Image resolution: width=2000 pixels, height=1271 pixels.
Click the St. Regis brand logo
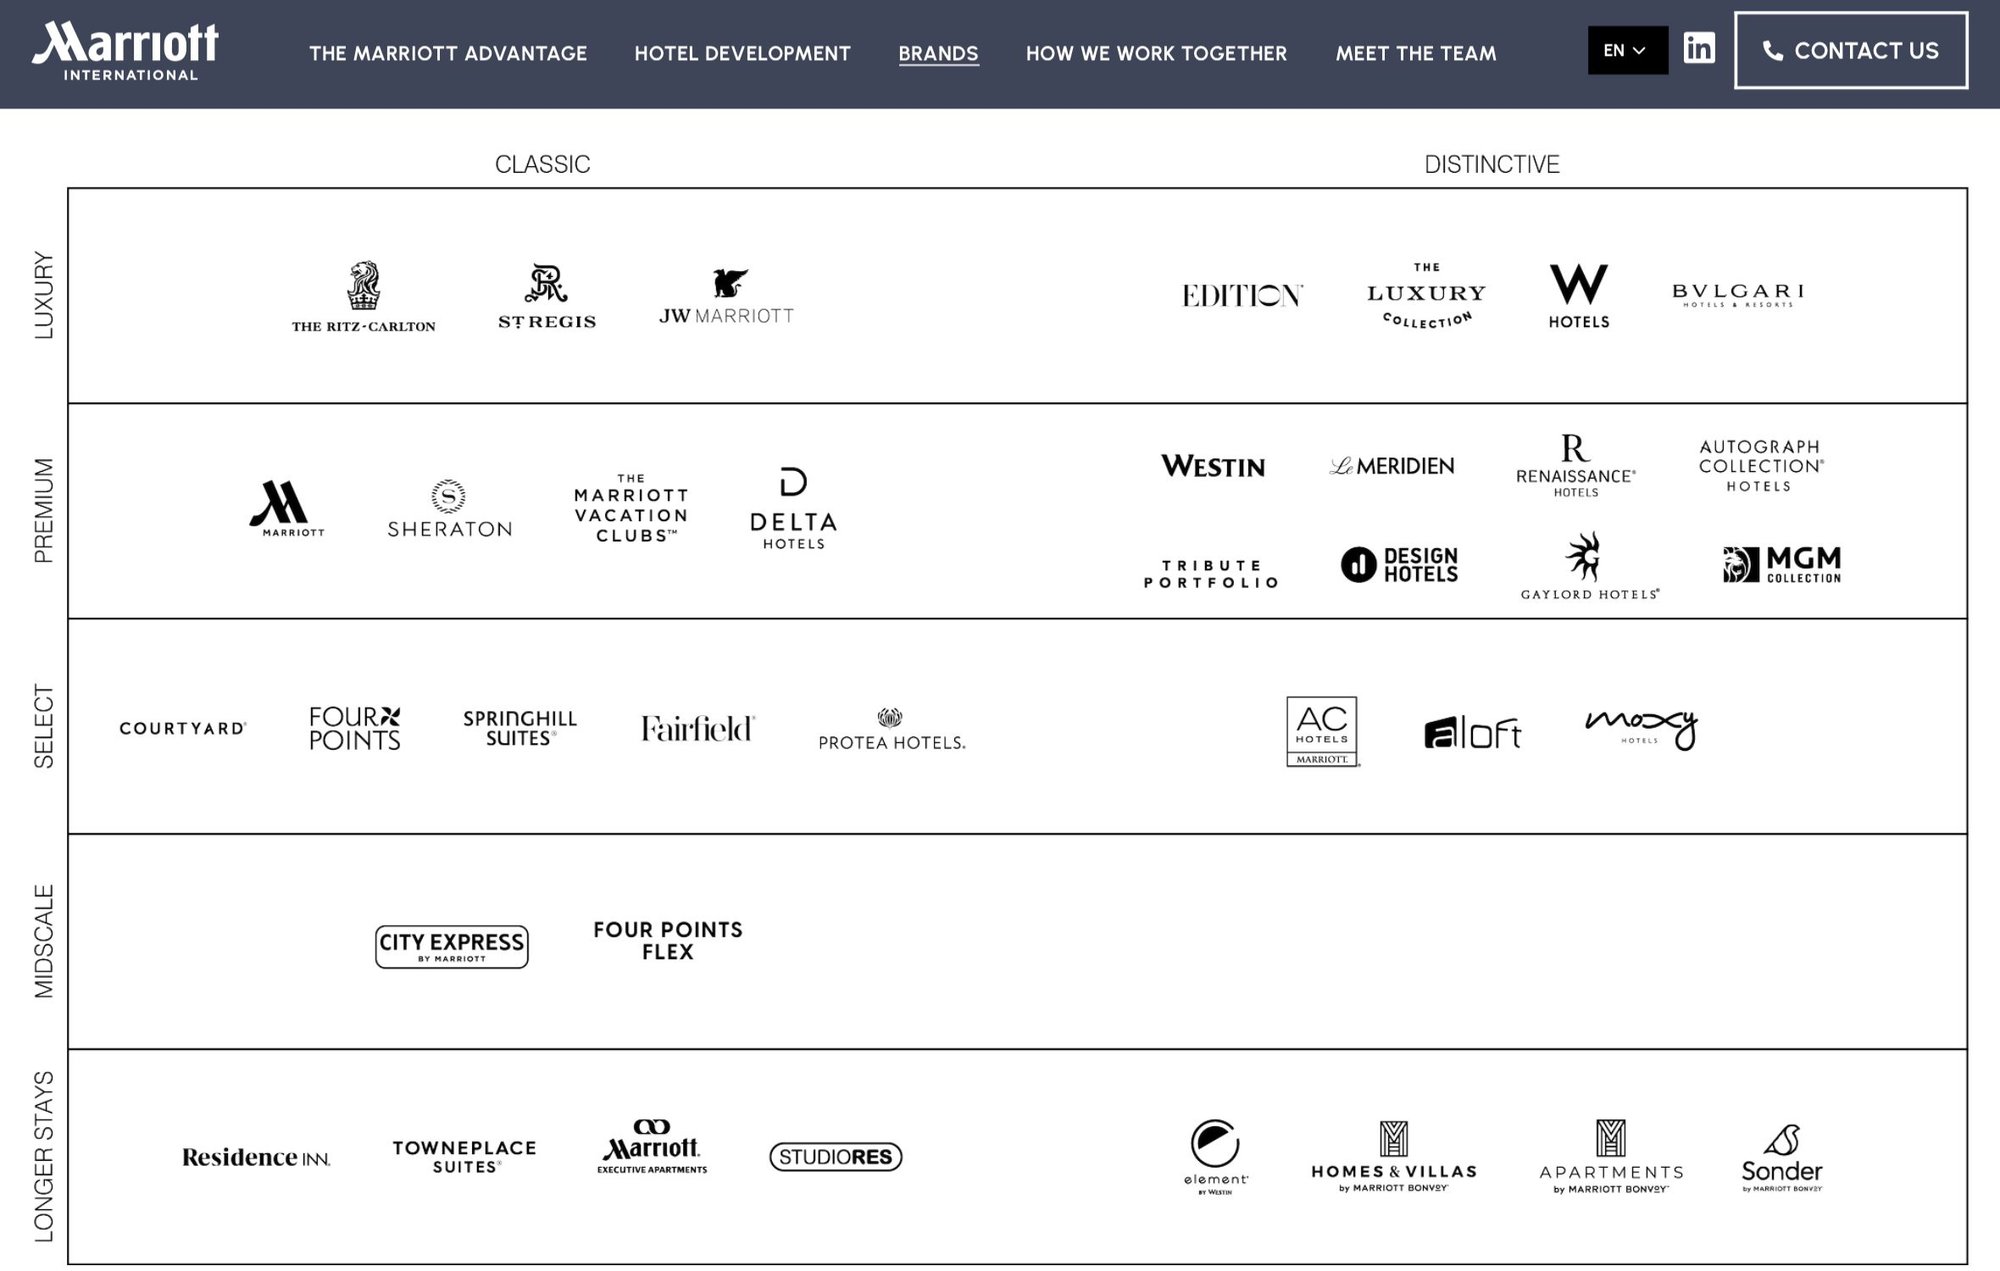[547, 297]
